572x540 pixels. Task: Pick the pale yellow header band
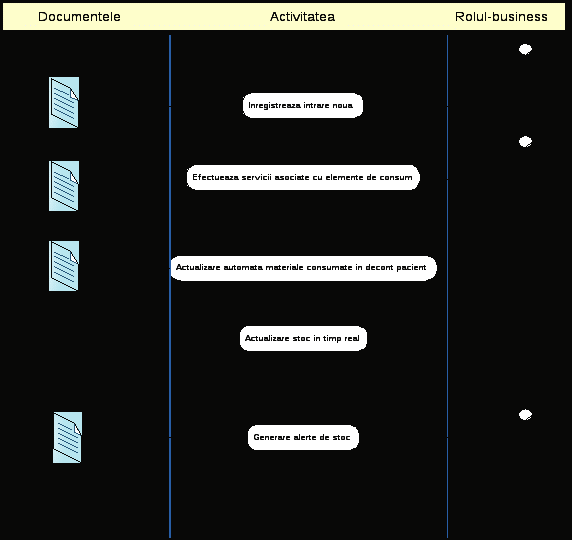click(x=284, y=16)
